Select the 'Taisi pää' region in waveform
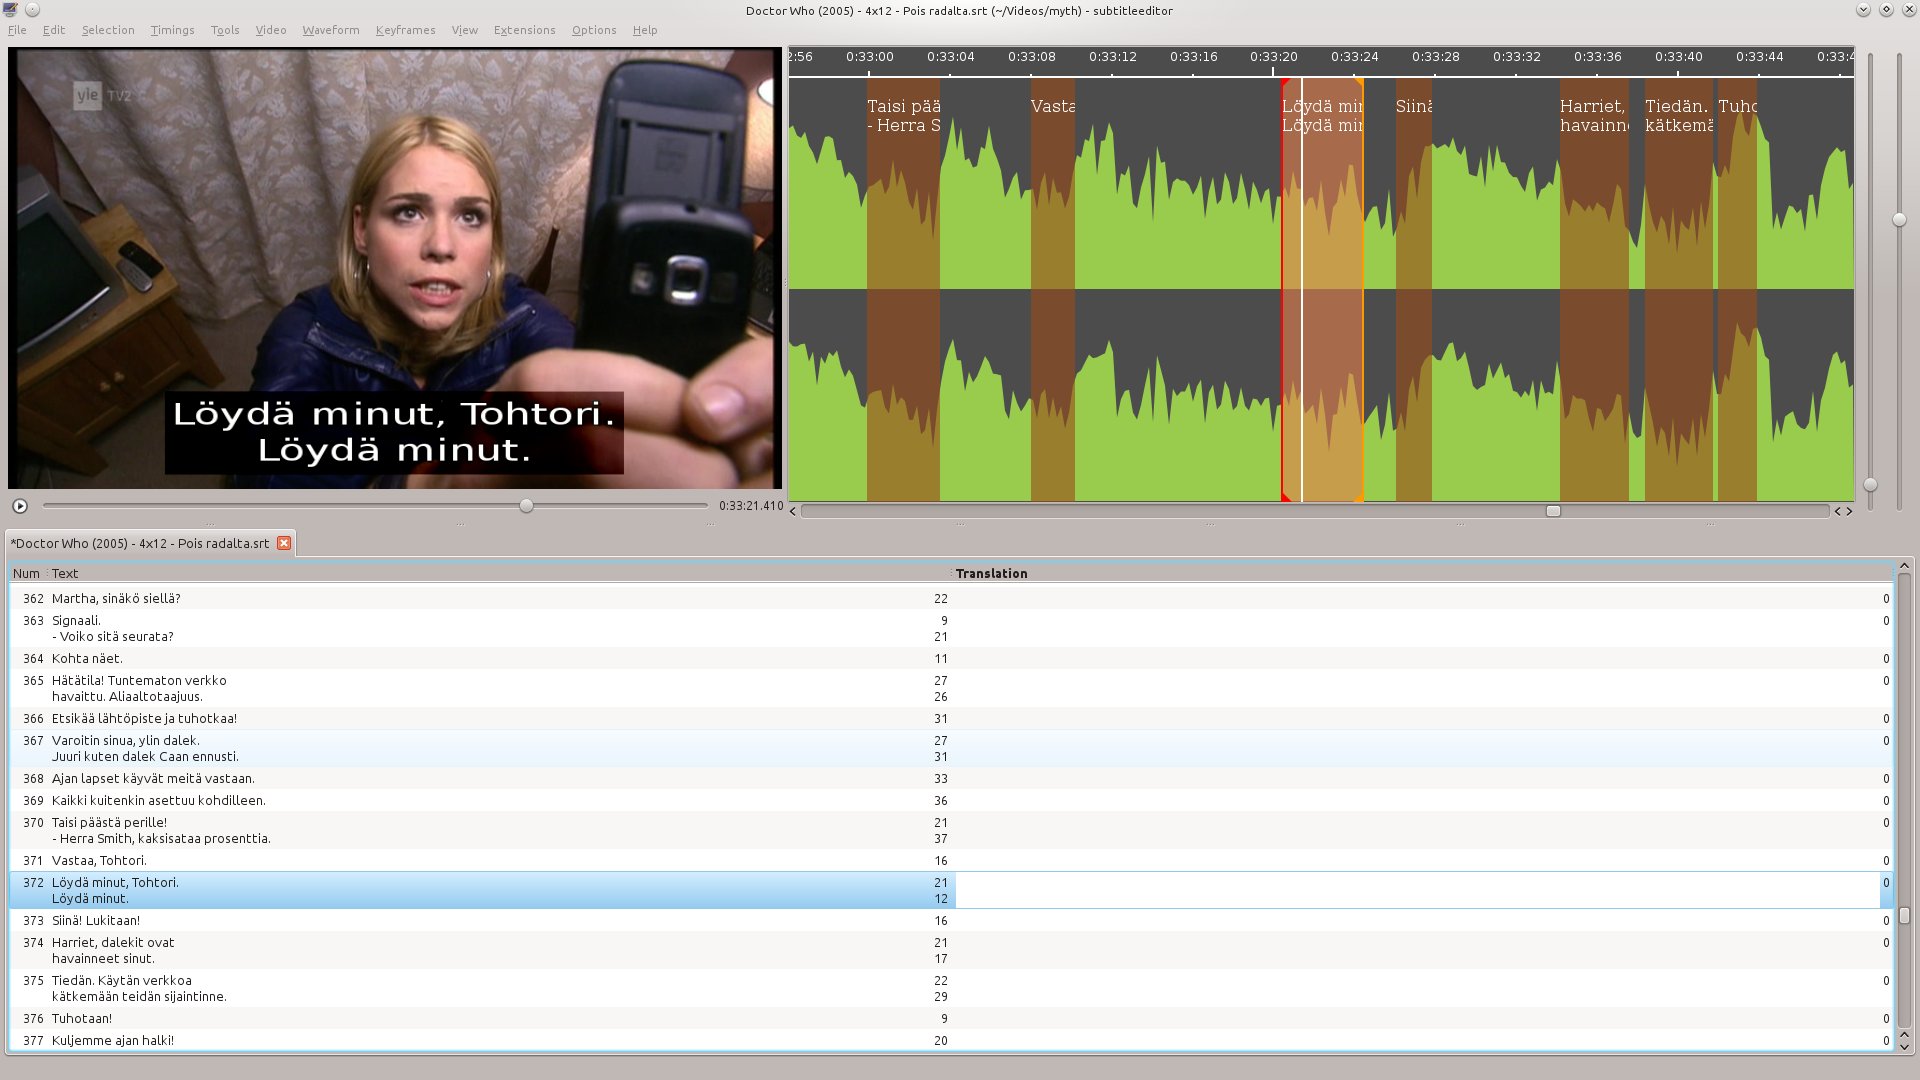The image size is (1920, 1080). point(903,290)
